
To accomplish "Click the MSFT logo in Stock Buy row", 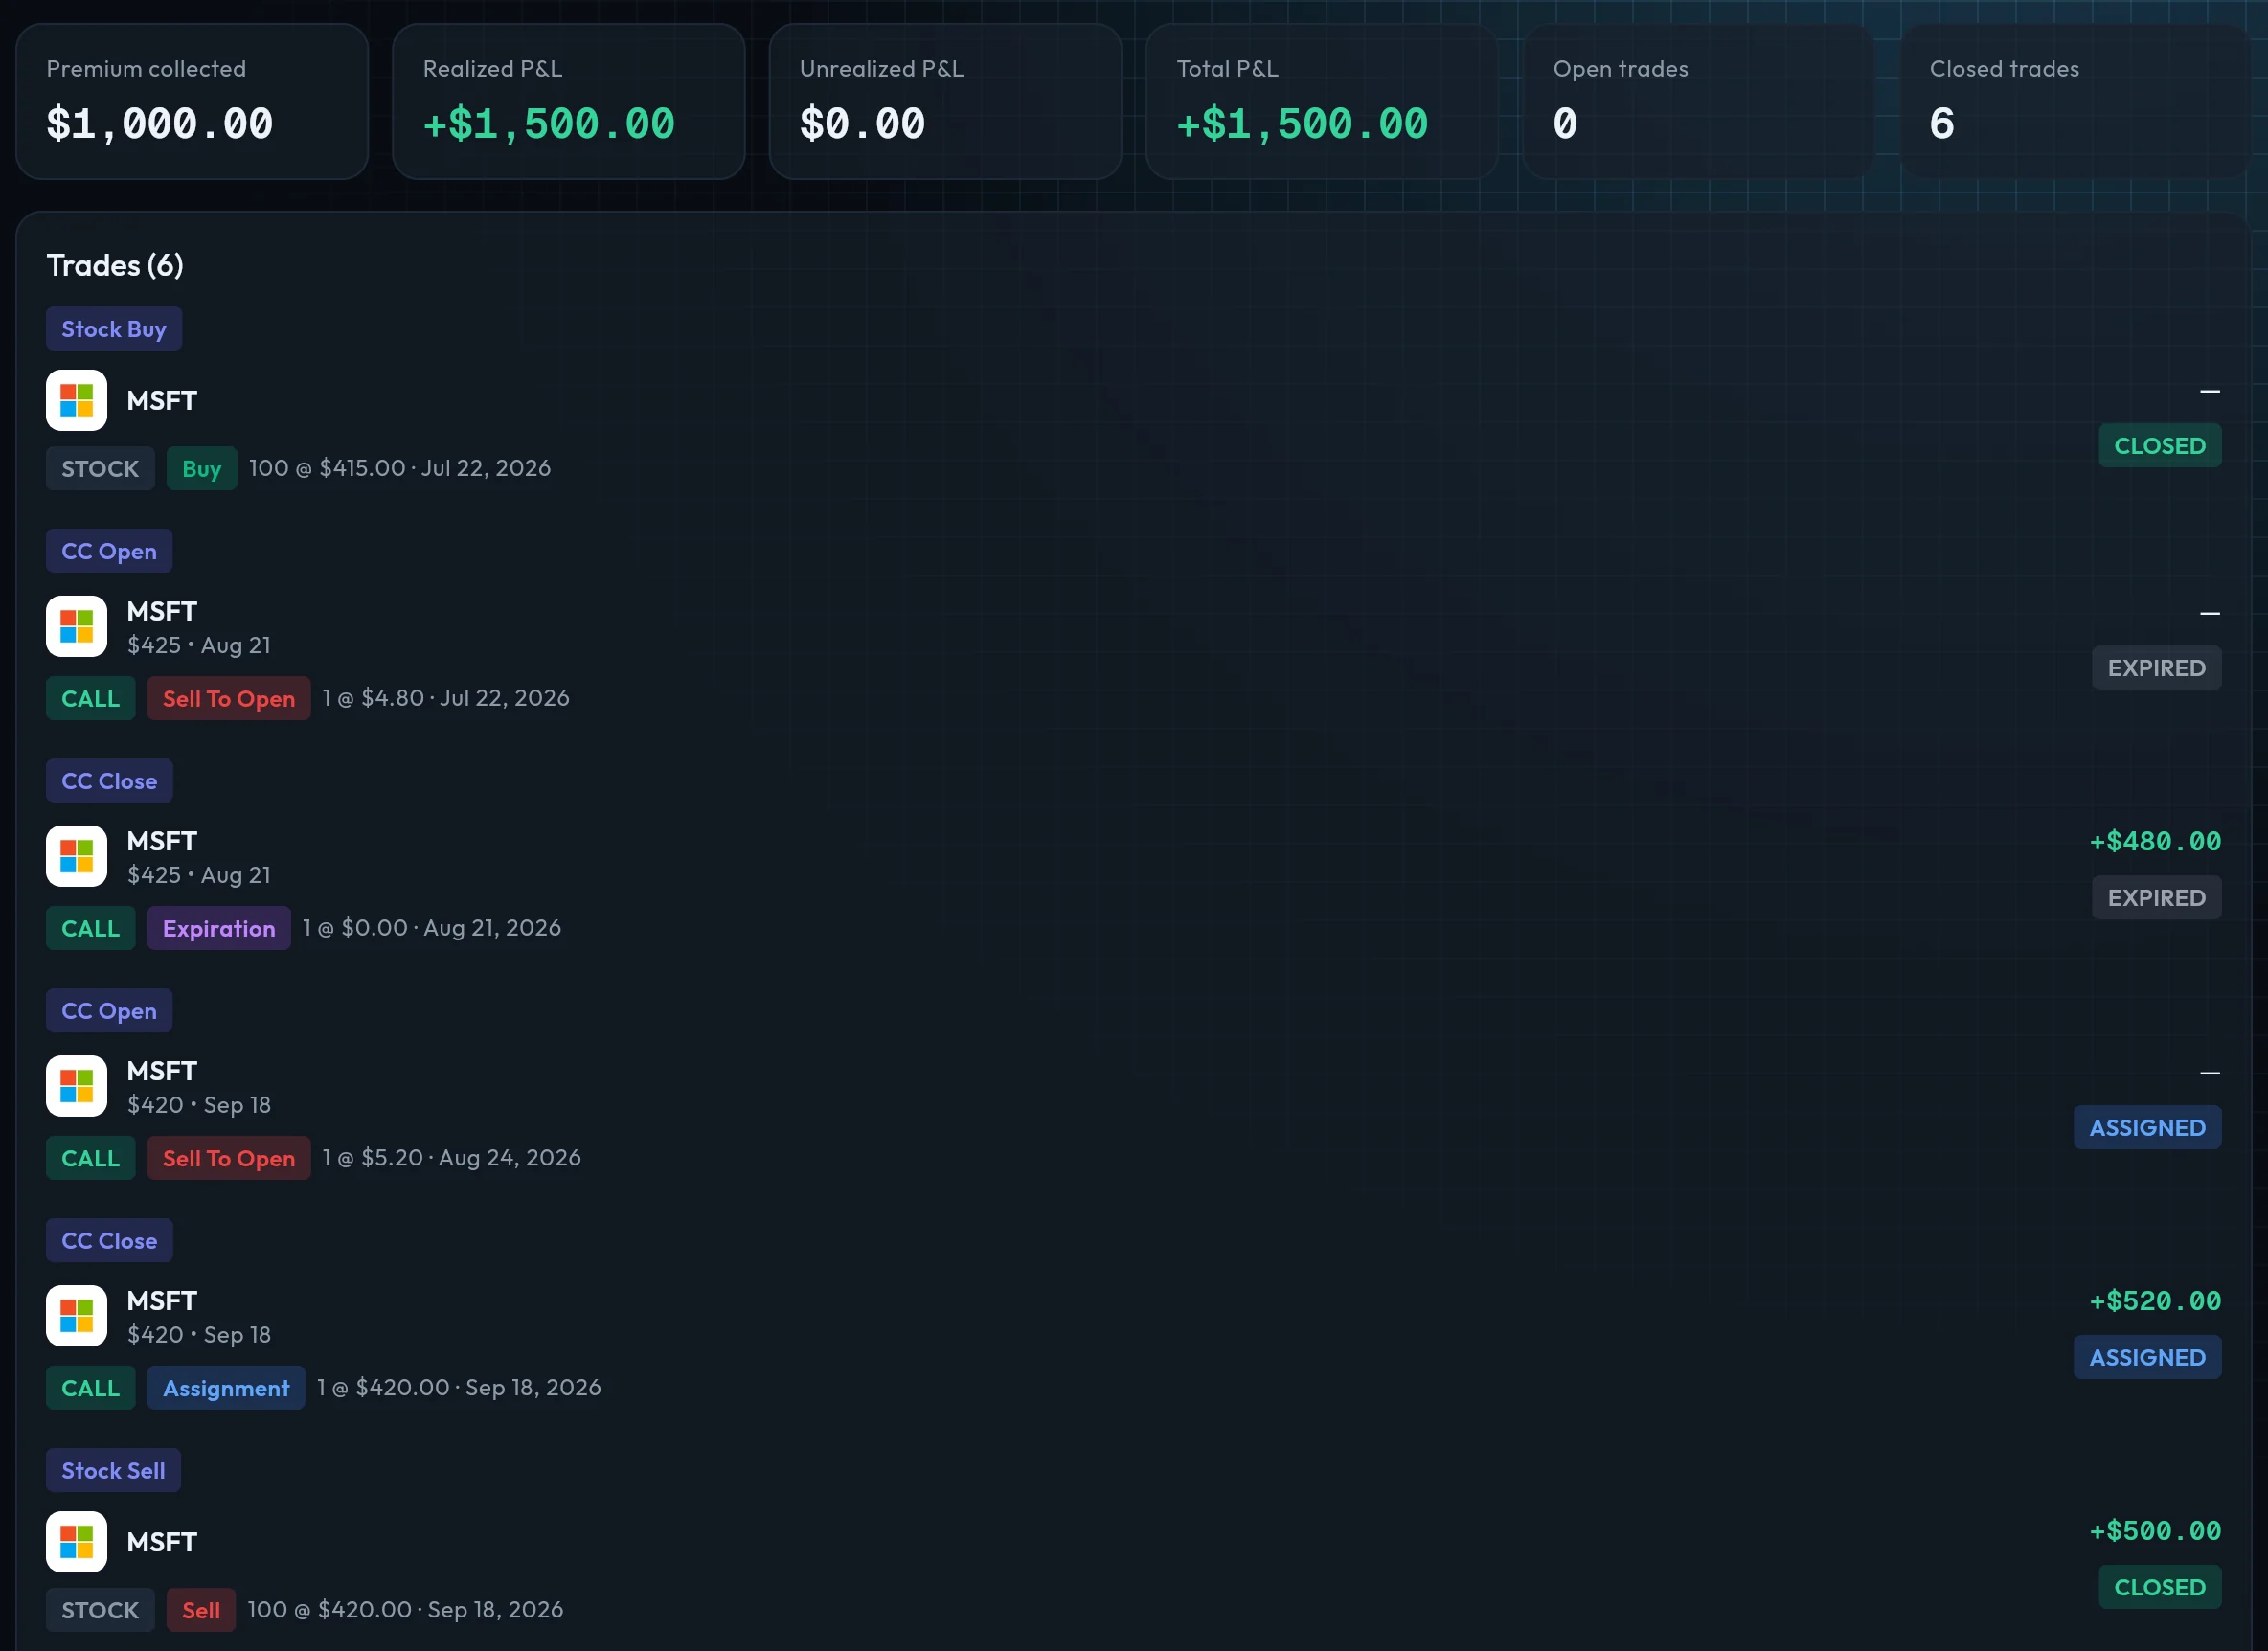I will (x=76, y=400).
